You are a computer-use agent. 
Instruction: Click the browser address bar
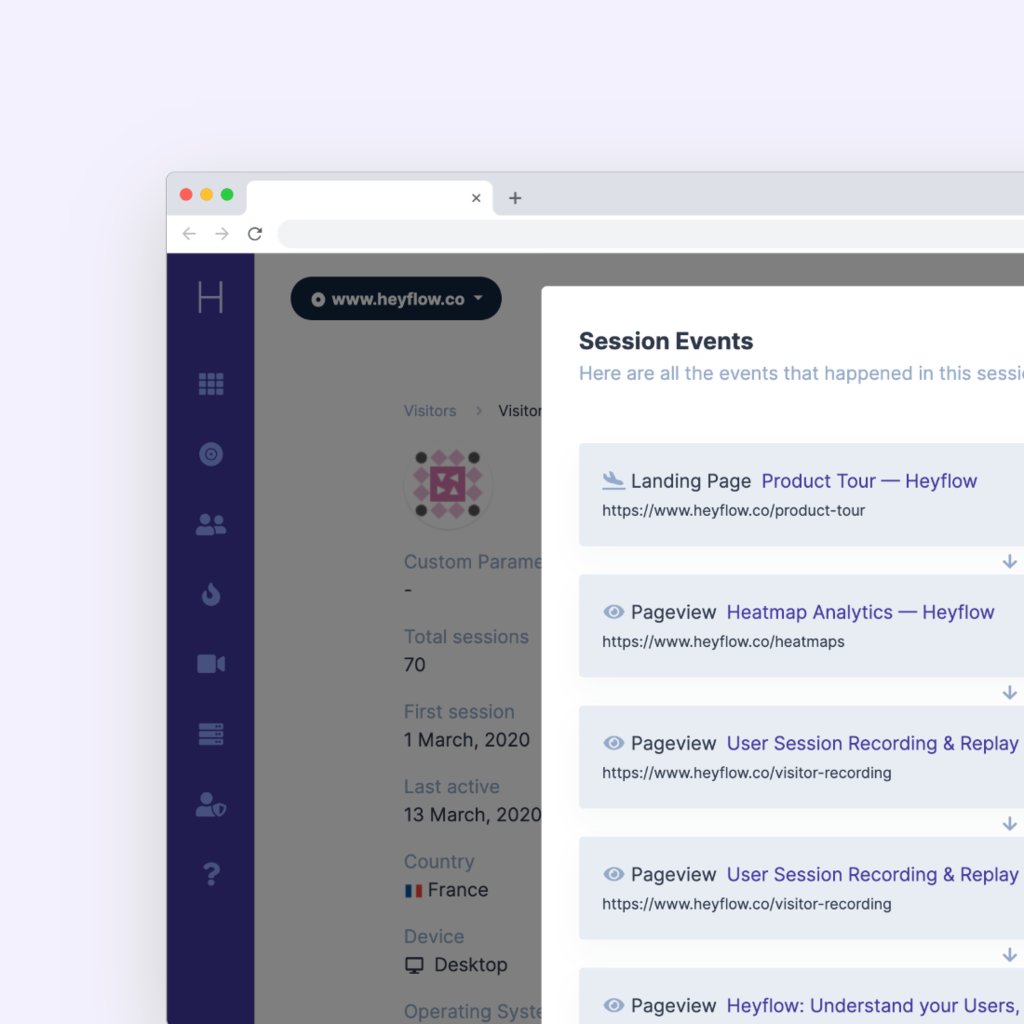point(650,234)
